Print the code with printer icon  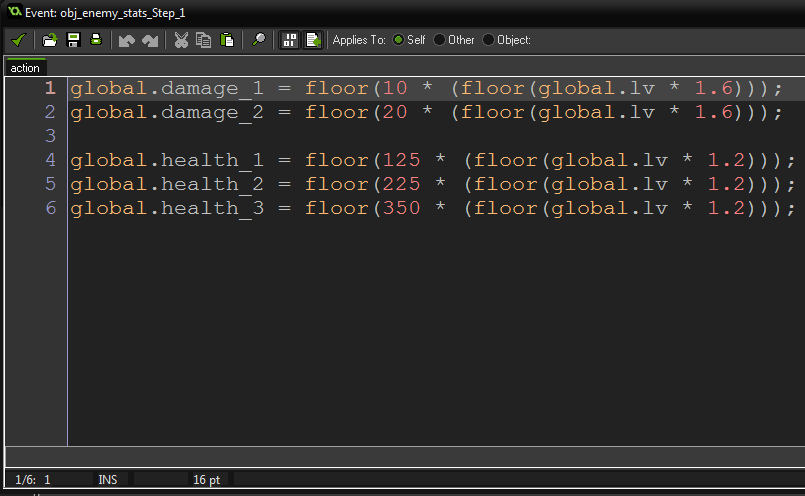(96, 40)
